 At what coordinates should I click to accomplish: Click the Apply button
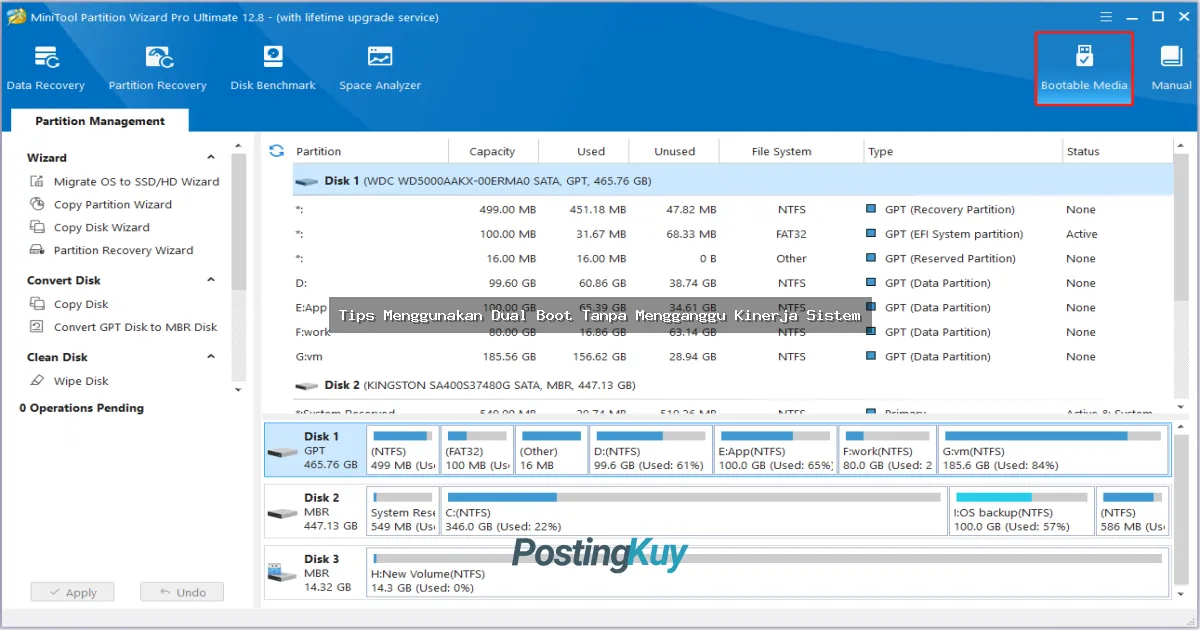point(72,592)
